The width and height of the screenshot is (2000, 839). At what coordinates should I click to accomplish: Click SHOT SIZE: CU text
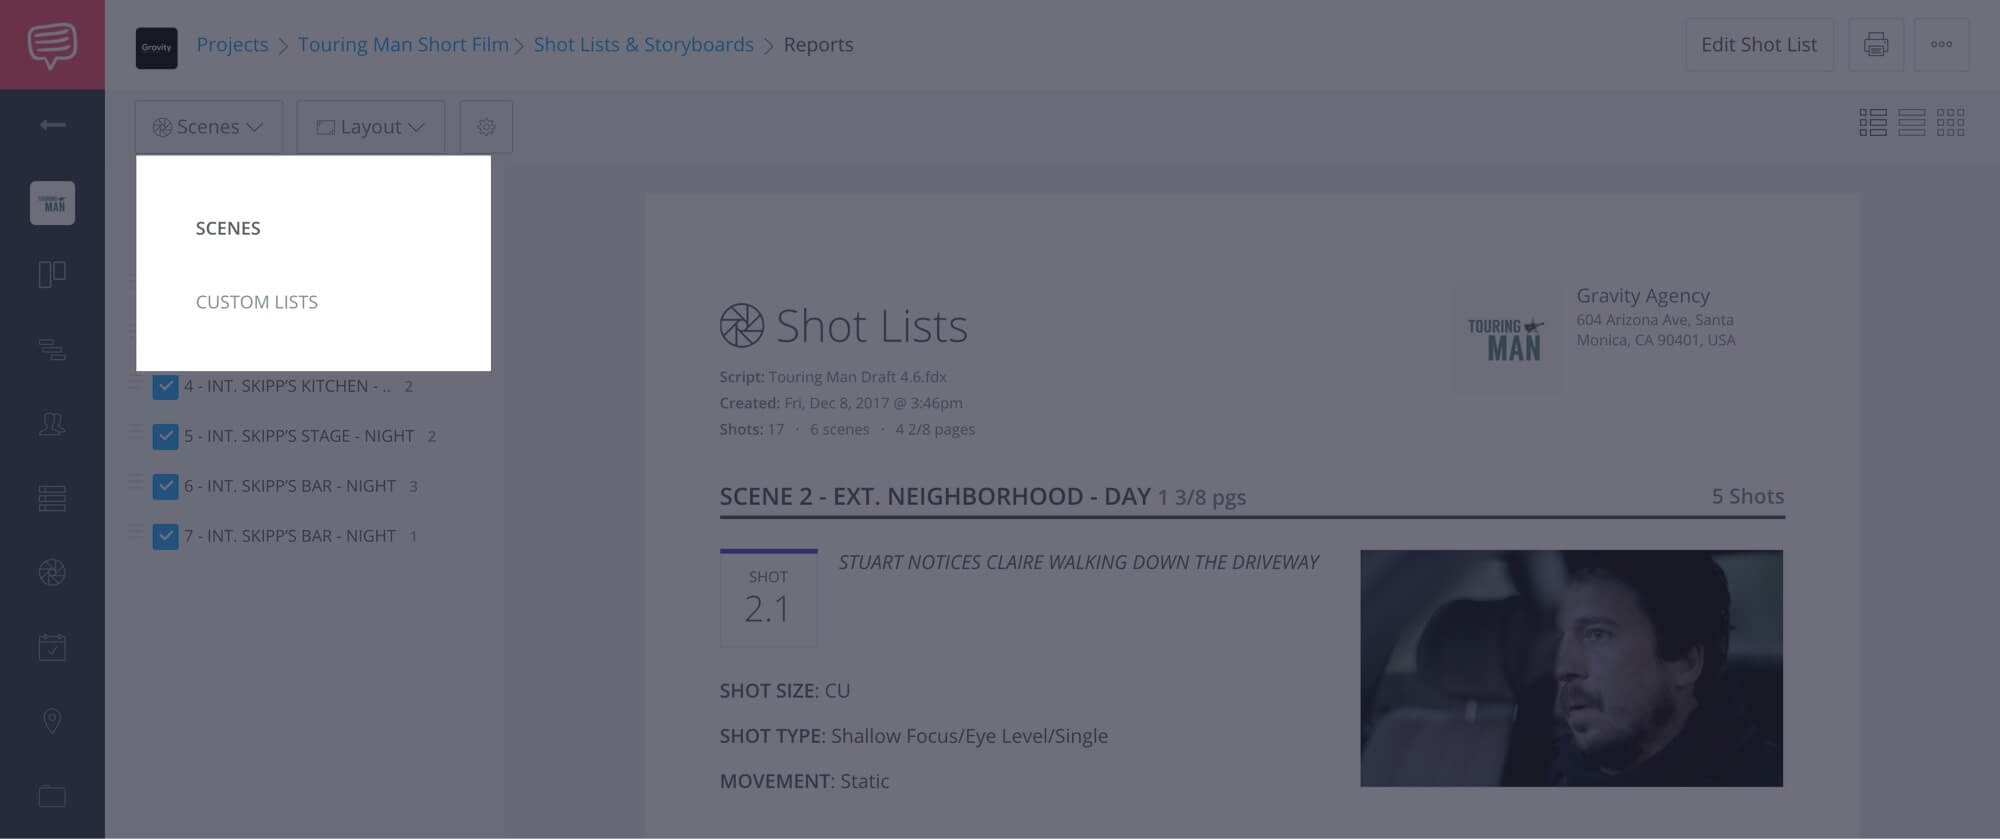(785, 691)
